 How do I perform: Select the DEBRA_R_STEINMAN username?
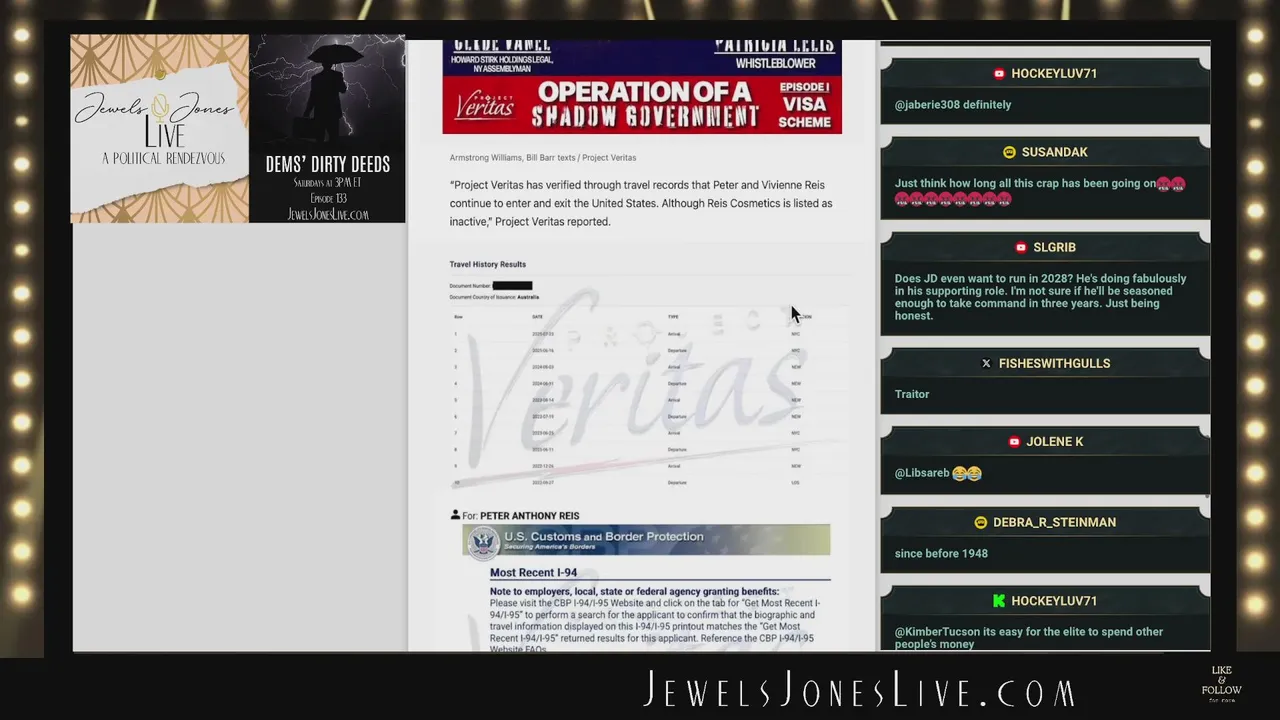(x=1054, y=522)
